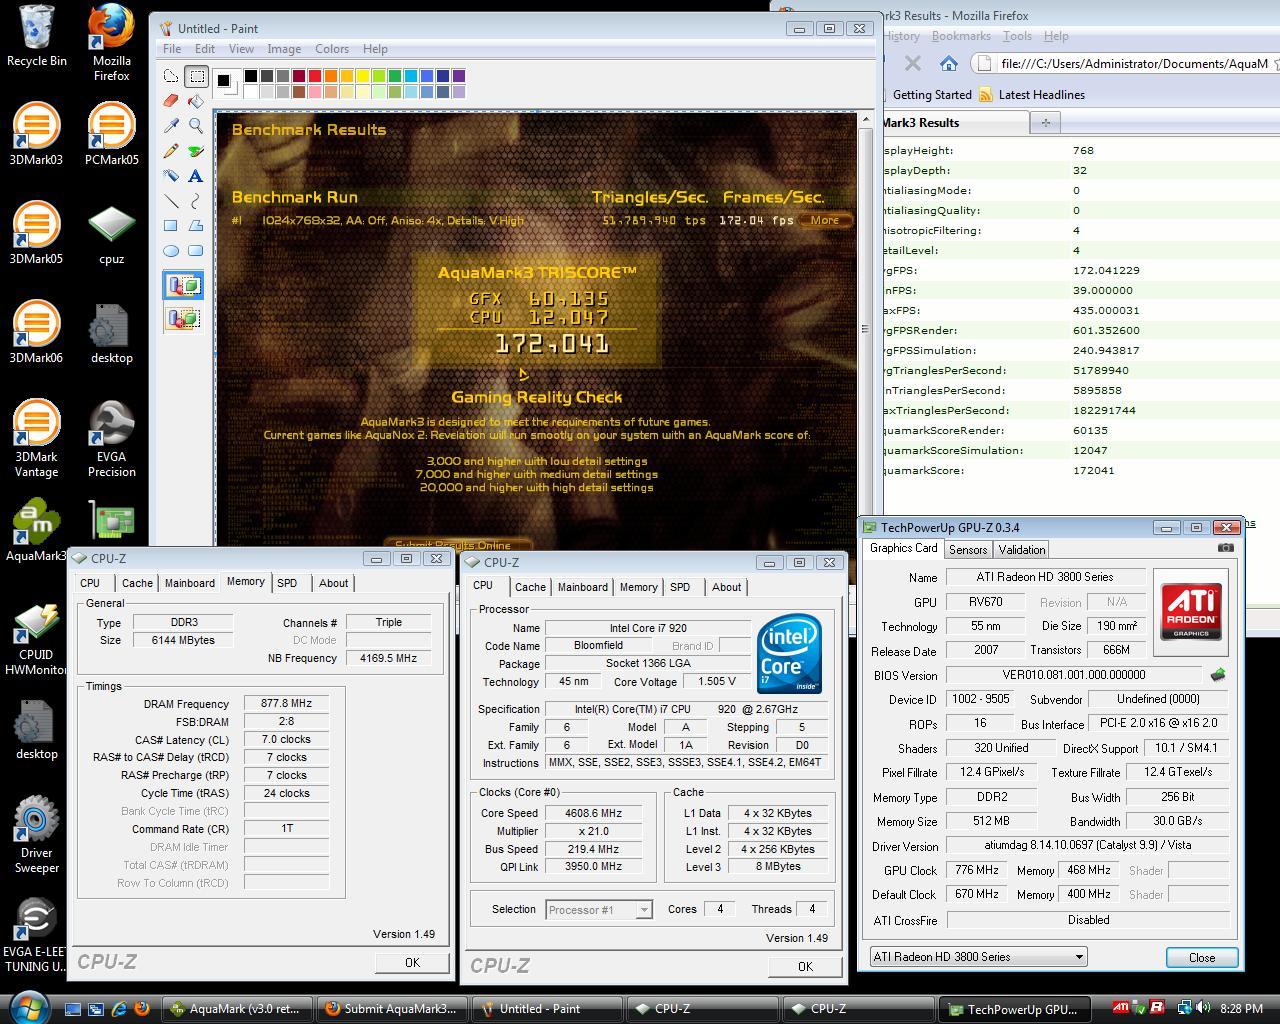The height and width of the screenshot is (1024, 1280).
Task: Expand the Processor #1 selection dropdown
Action: pyautogui.click(x=599, y=909)
